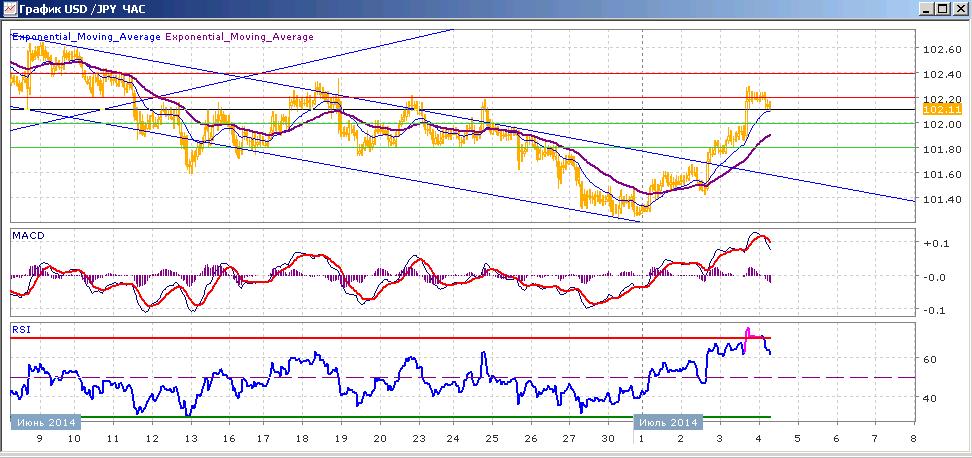Select date 16 on the time axis
The width and height of the screenshot is (972, 458).
(x=228, y=439)
